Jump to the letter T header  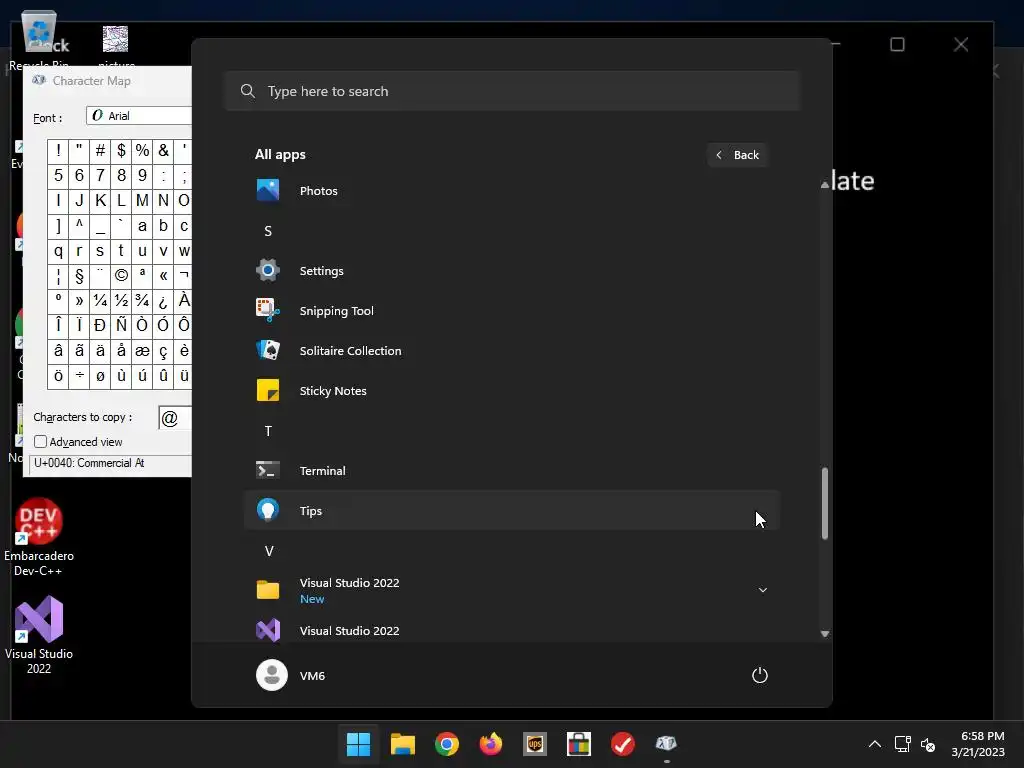point(268,431)
